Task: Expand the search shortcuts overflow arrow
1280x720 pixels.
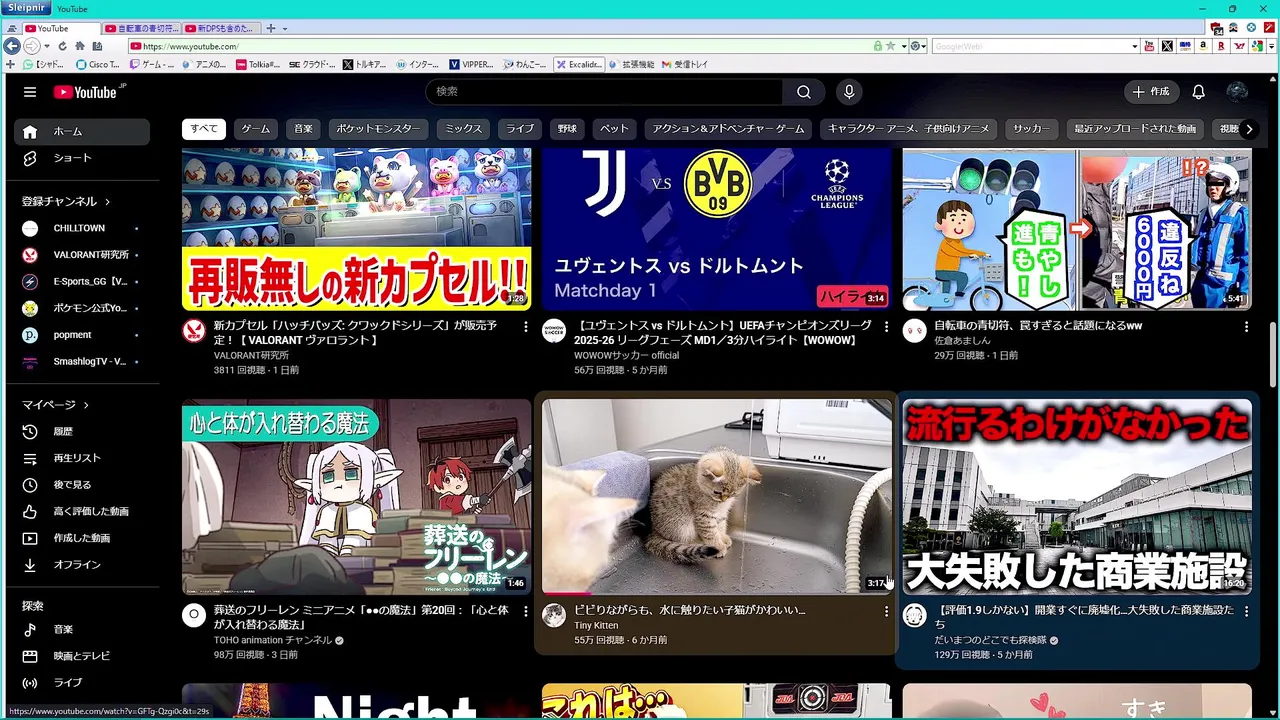Action: click(1270, 46)
